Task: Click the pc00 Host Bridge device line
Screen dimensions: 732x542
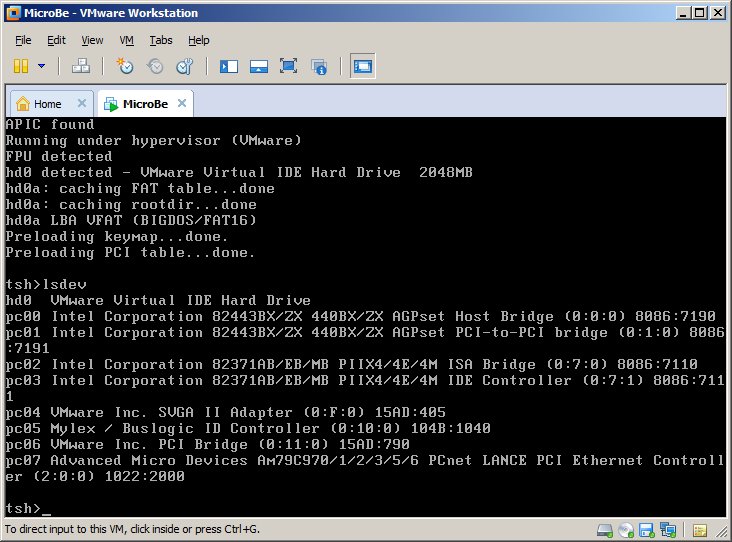Action: 360,316
